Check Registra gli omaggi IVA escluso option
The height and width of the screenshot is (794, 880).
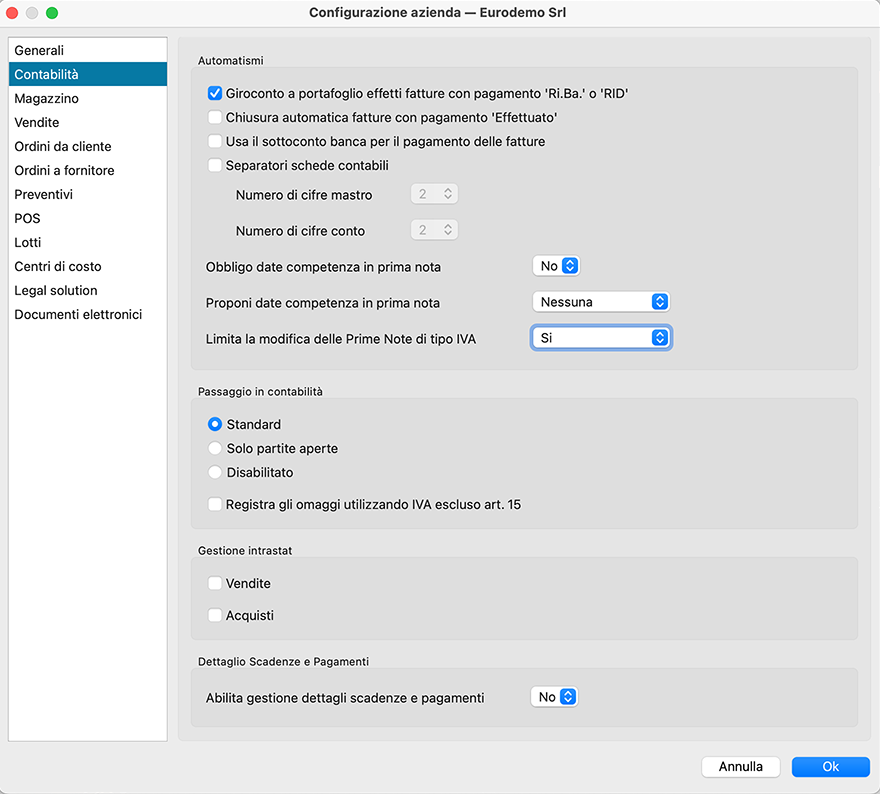coord(214,505)
